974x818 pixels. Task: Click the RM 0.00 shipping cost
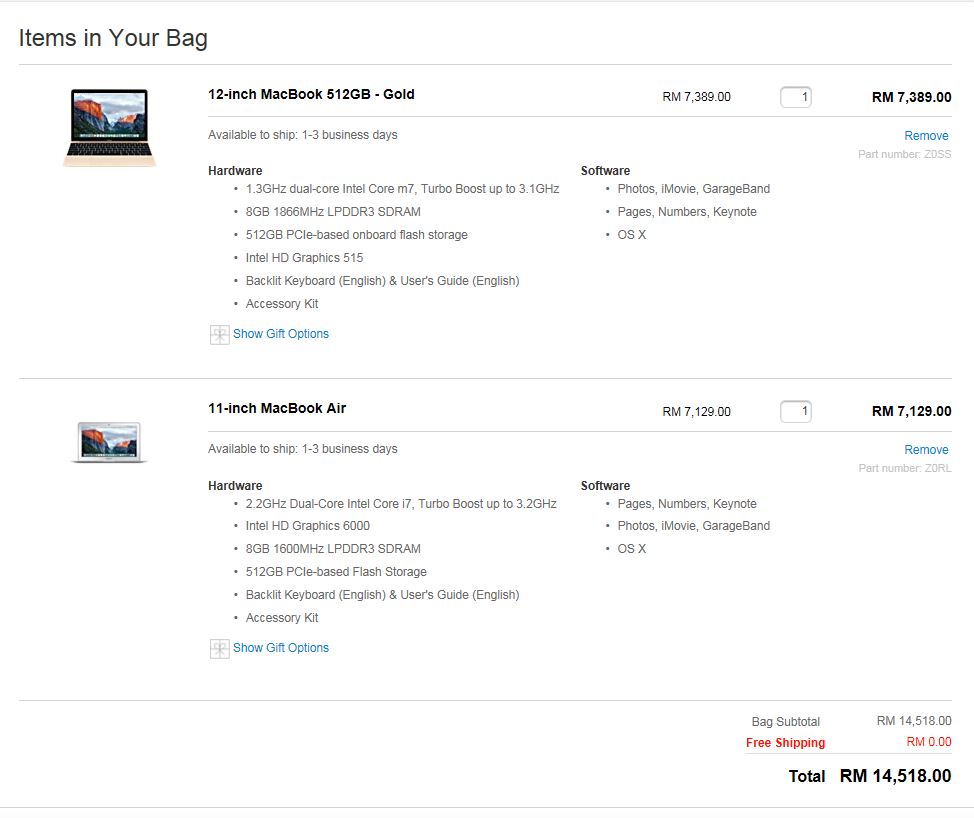tap(929, 742)
